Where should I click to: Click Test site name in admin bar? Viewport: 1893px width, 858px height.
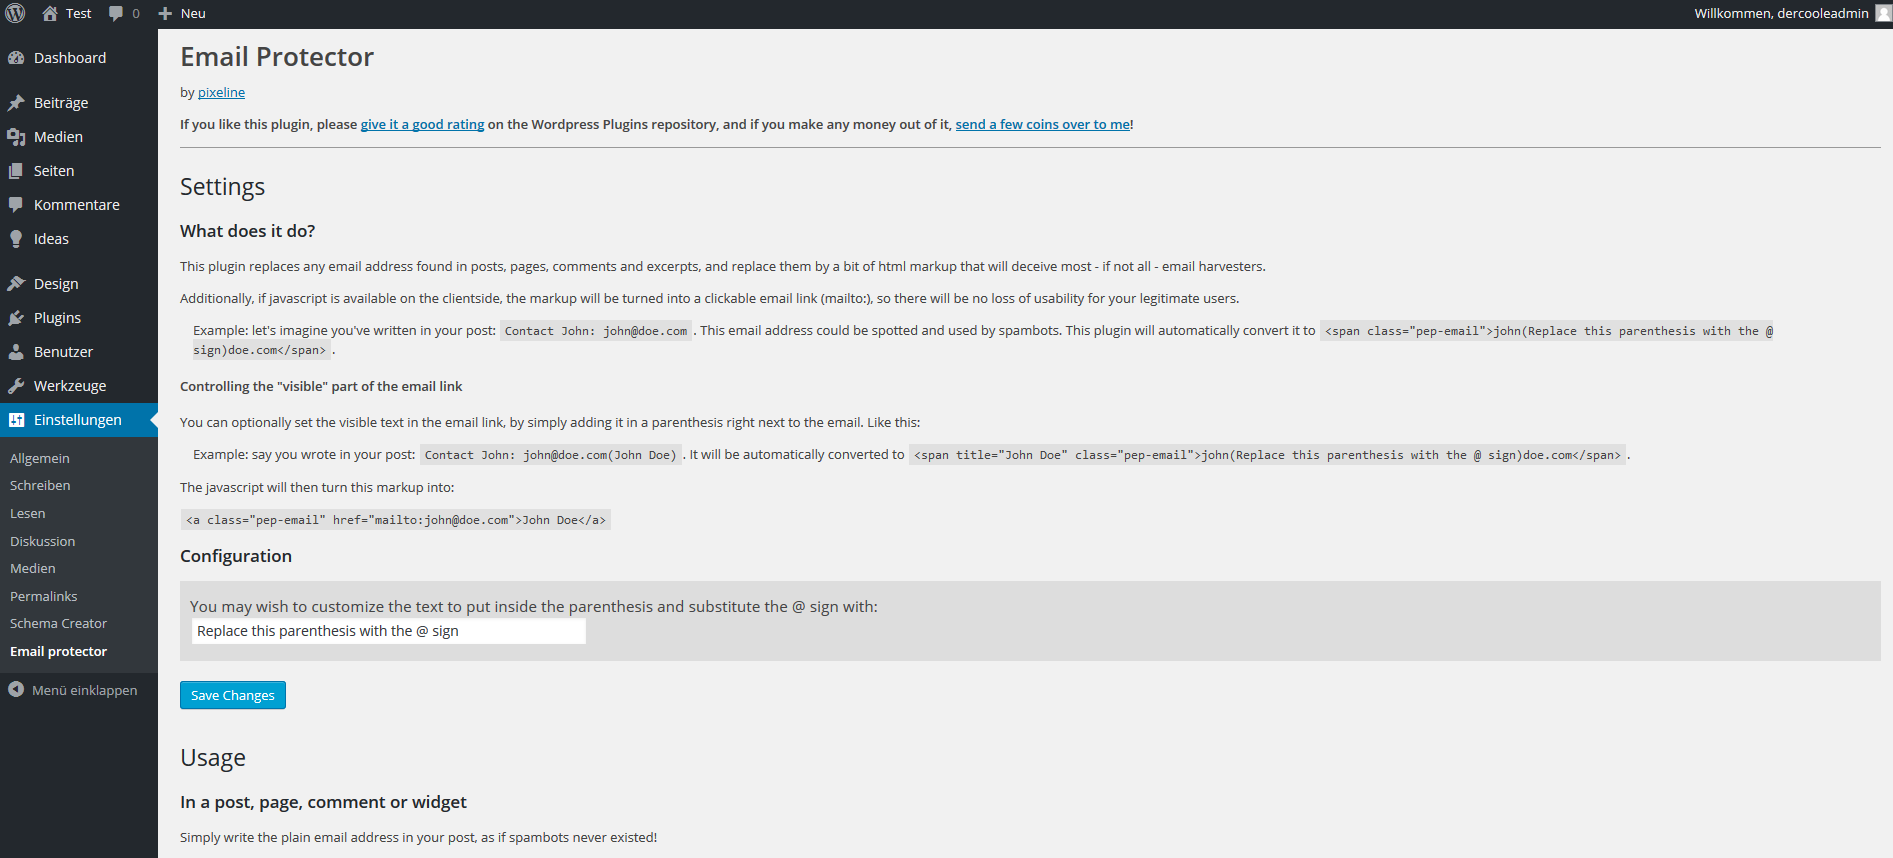(x=78, y=13)
